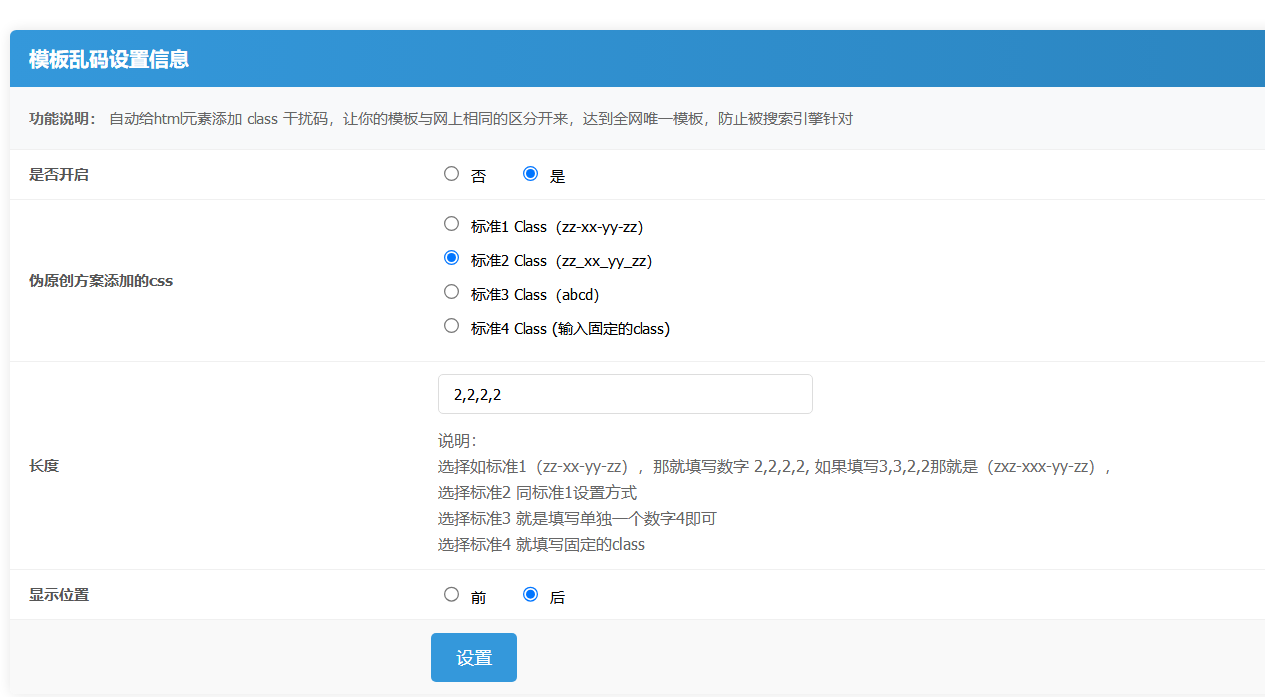Viewport: 1265px width, 697px height.
Task: Select the 否 radio button to disable
Action: click(451, 174)
